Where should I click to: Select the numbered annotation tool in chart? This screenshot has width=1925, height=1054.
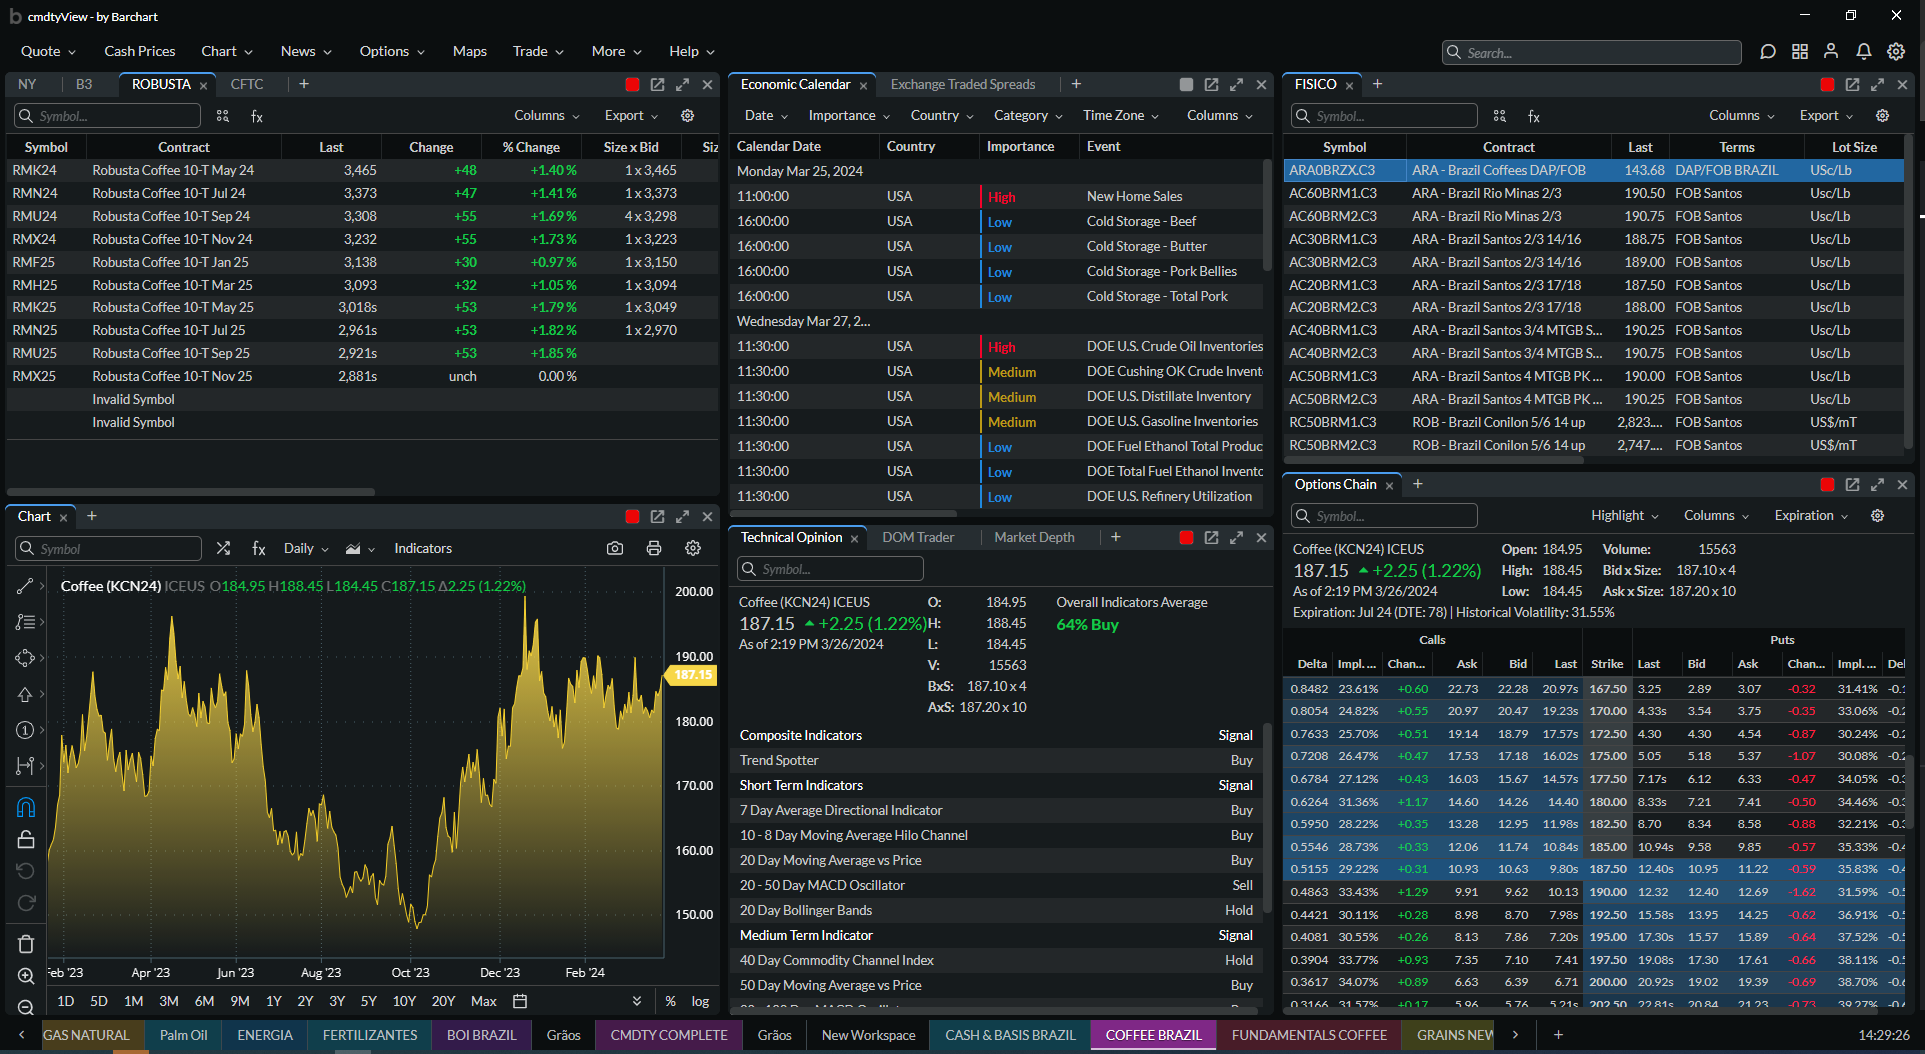click(26, 730)
